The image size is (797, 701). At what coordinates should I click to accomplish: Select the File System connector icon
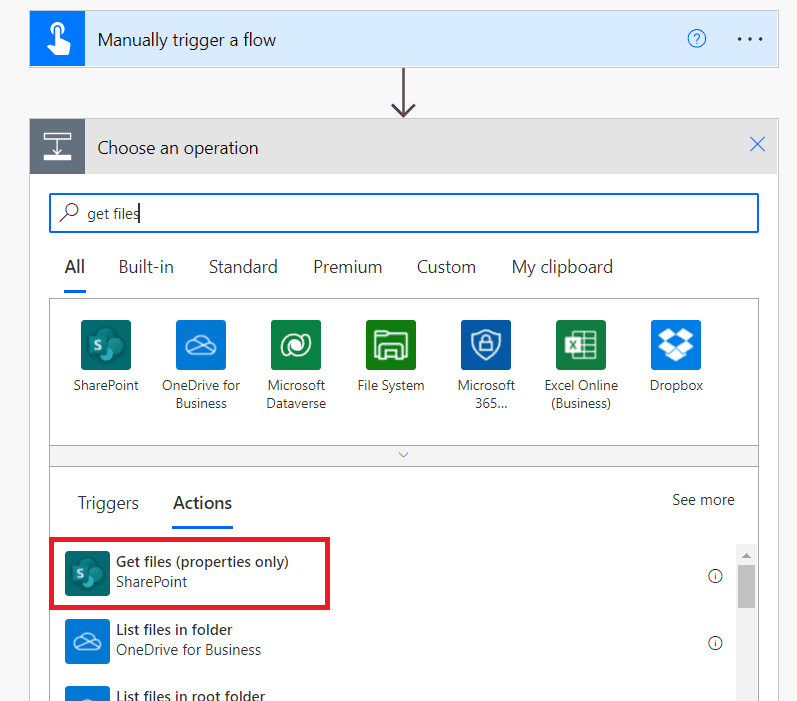pos(391,345)
